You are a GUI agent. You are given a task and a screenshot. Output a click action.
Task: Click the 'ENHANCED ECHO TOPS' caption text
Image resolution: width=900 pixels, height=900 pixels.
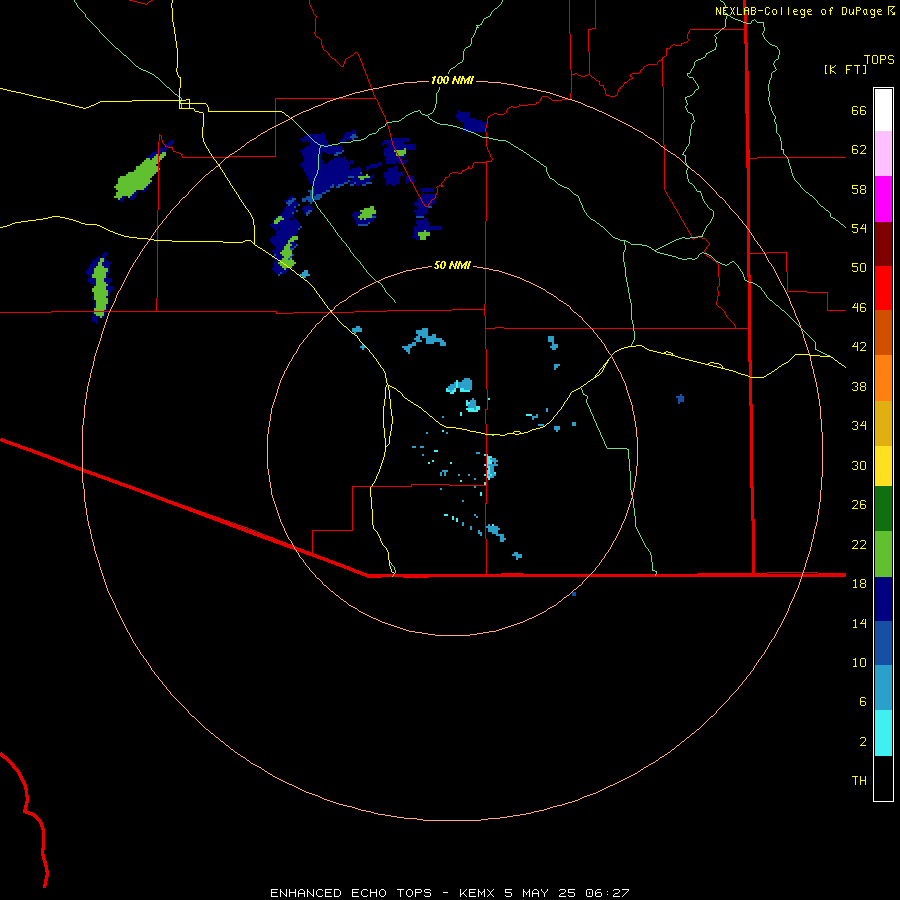(351, 893)
